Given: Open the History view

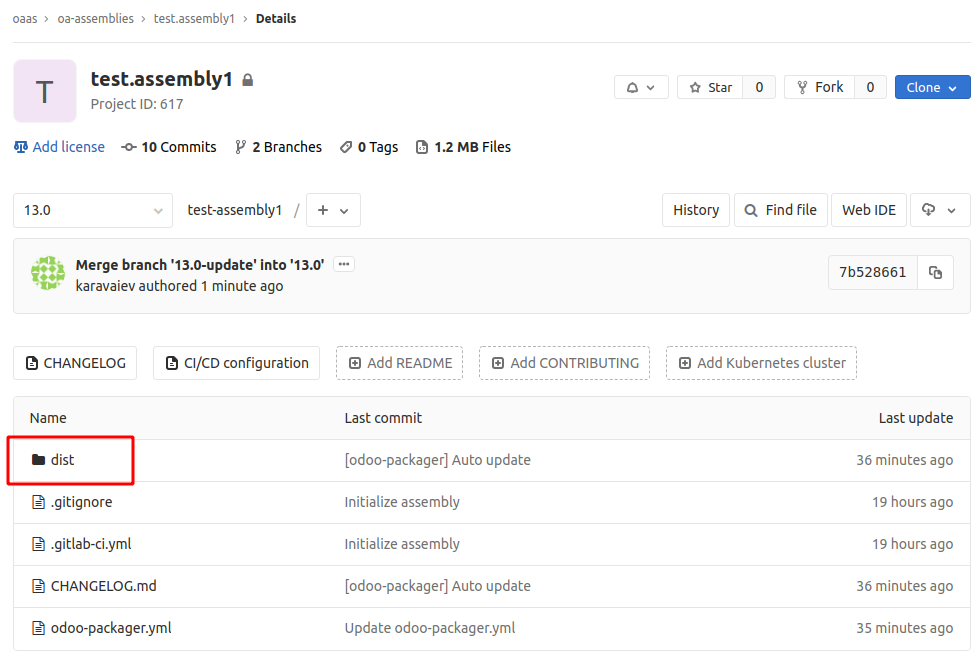Looking at the screenshot, I should tap(696, 210).
